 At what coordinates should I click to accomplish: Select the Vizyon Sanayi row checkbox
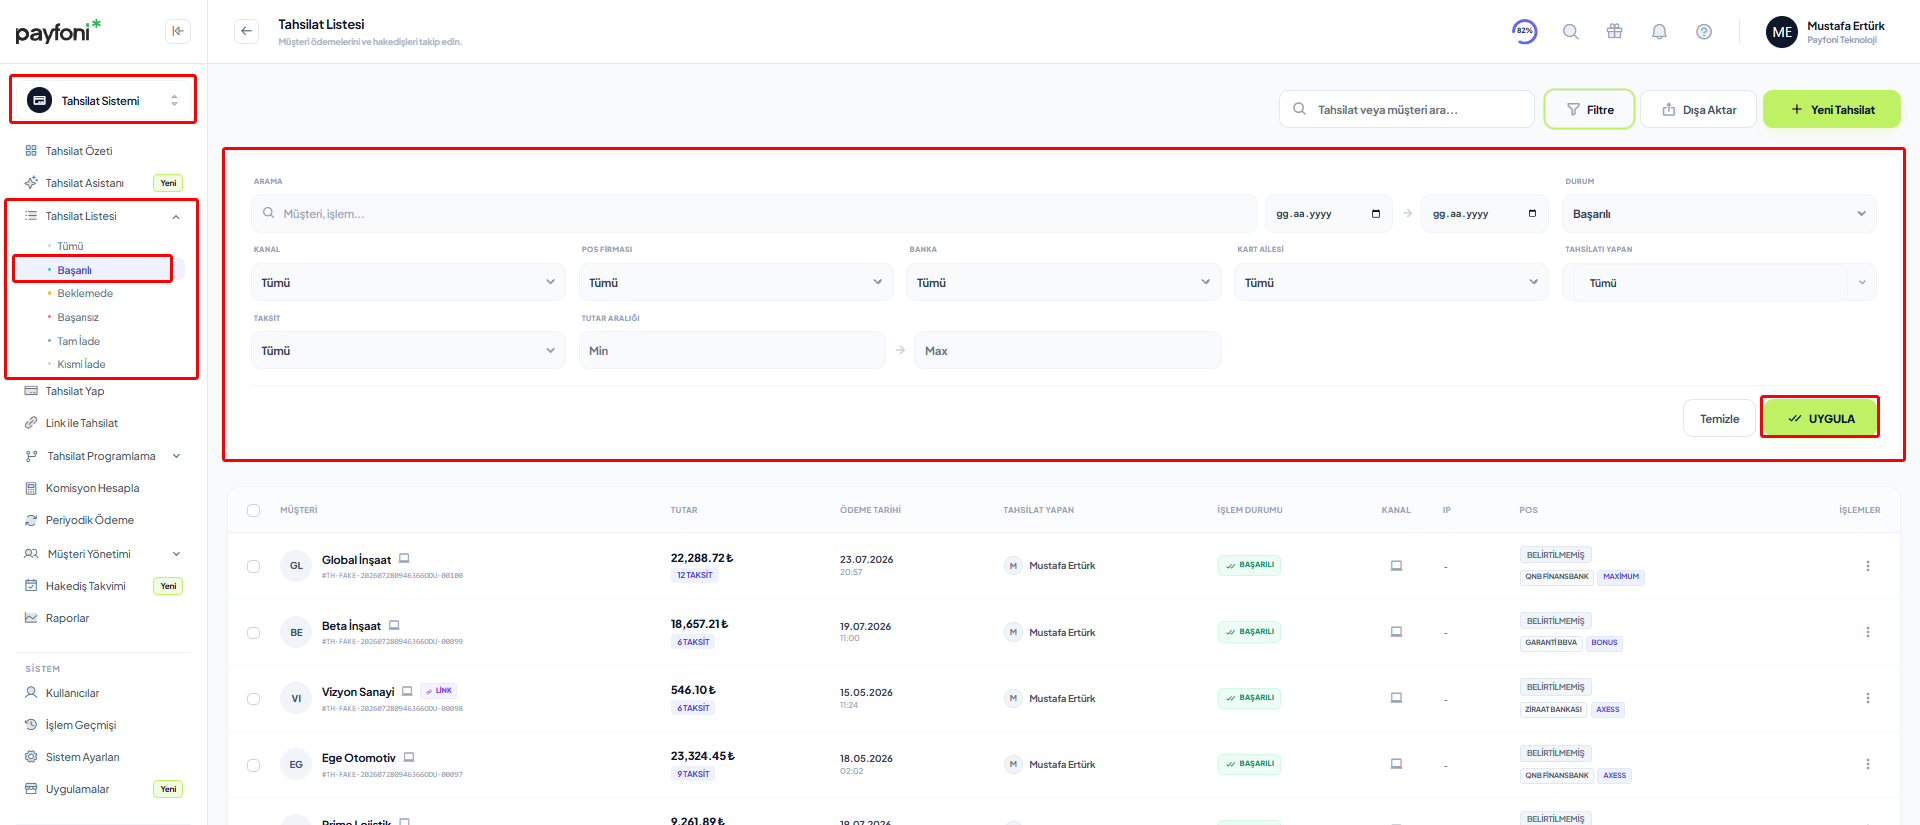pyautogui.click(x=253, y=699)
